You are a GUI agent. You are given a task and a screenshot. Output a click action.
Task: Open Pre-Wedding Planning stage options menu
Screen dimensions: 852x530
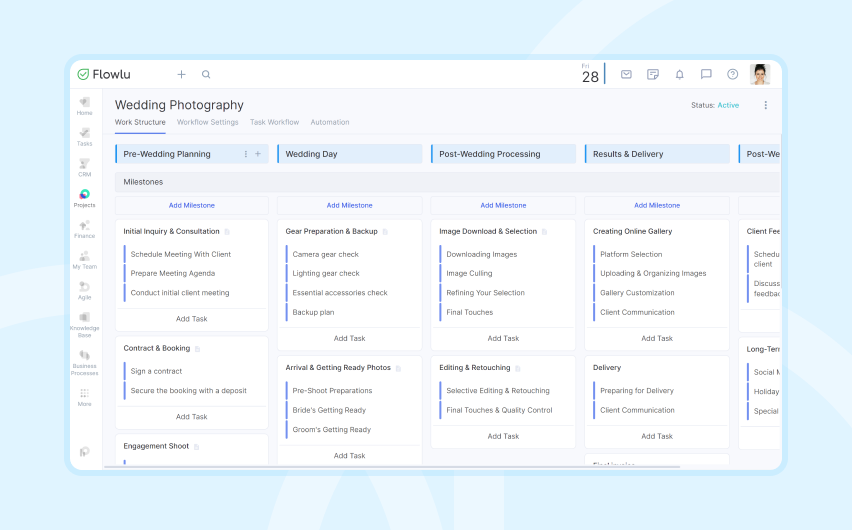pyautogui.click(x=246, y=154)
